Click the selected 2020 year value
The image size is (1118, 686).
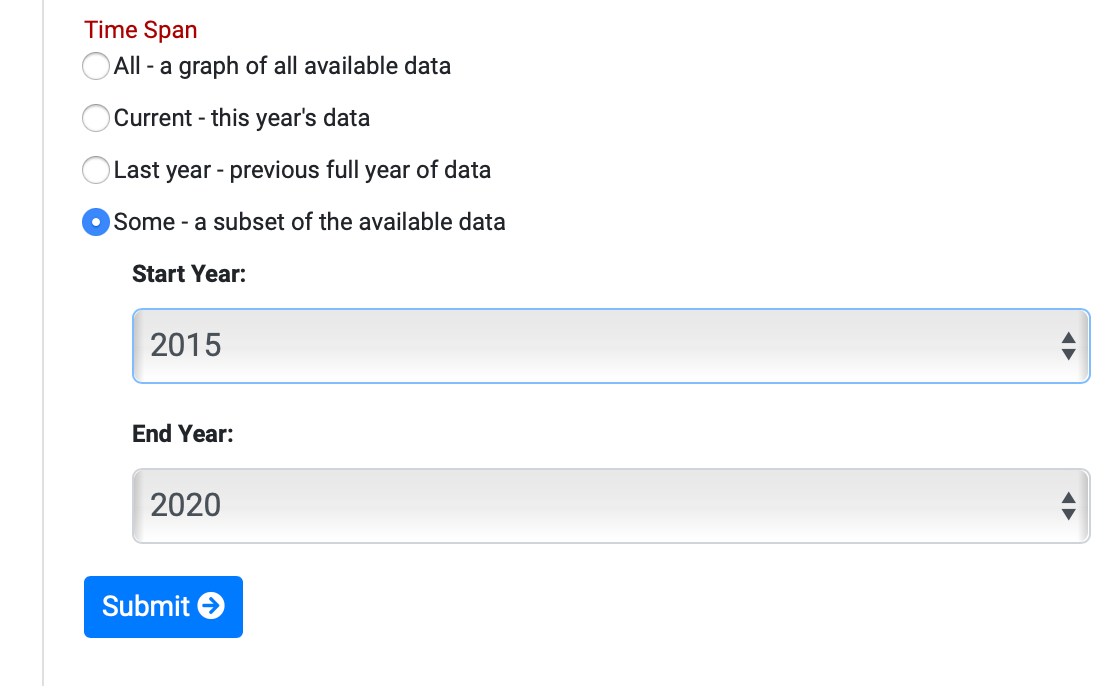tap(186, 506)
